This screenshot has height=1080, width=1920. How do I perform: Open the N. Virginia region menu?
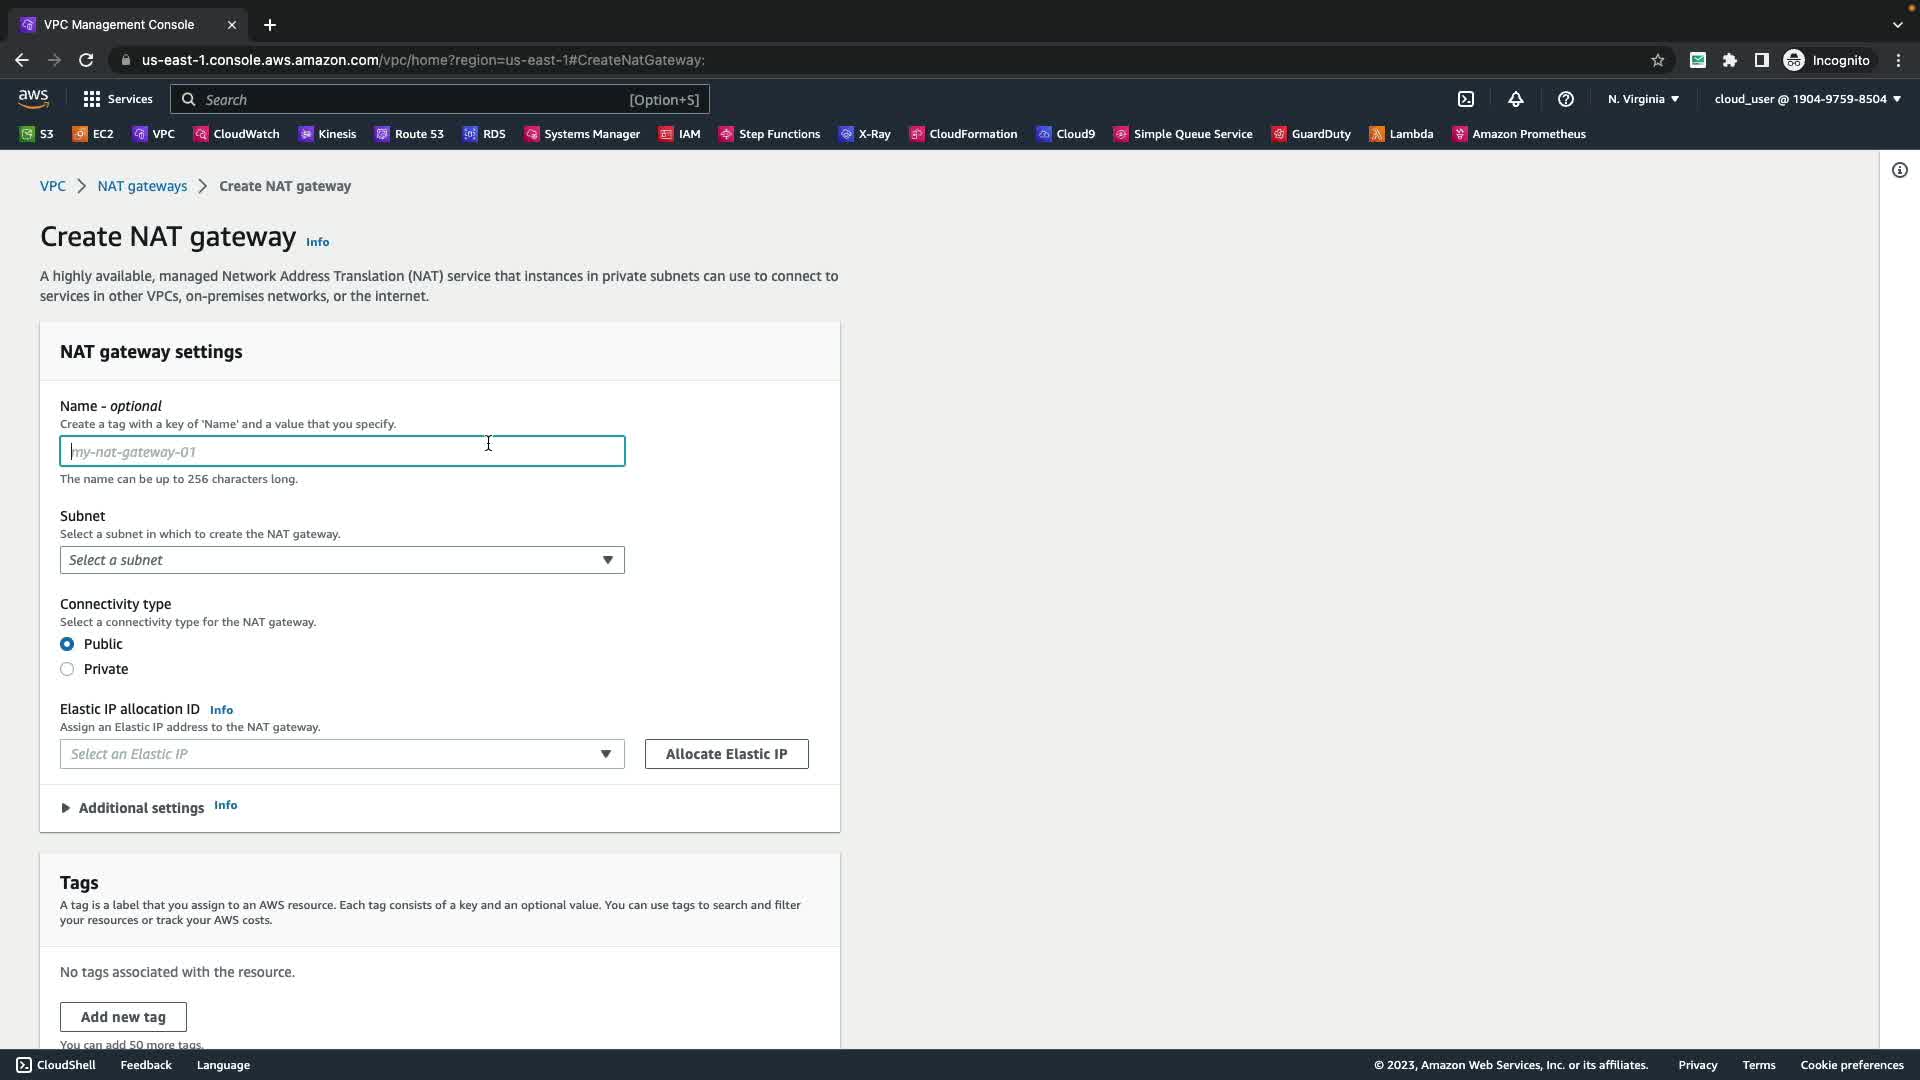[x=1643, y=99]
